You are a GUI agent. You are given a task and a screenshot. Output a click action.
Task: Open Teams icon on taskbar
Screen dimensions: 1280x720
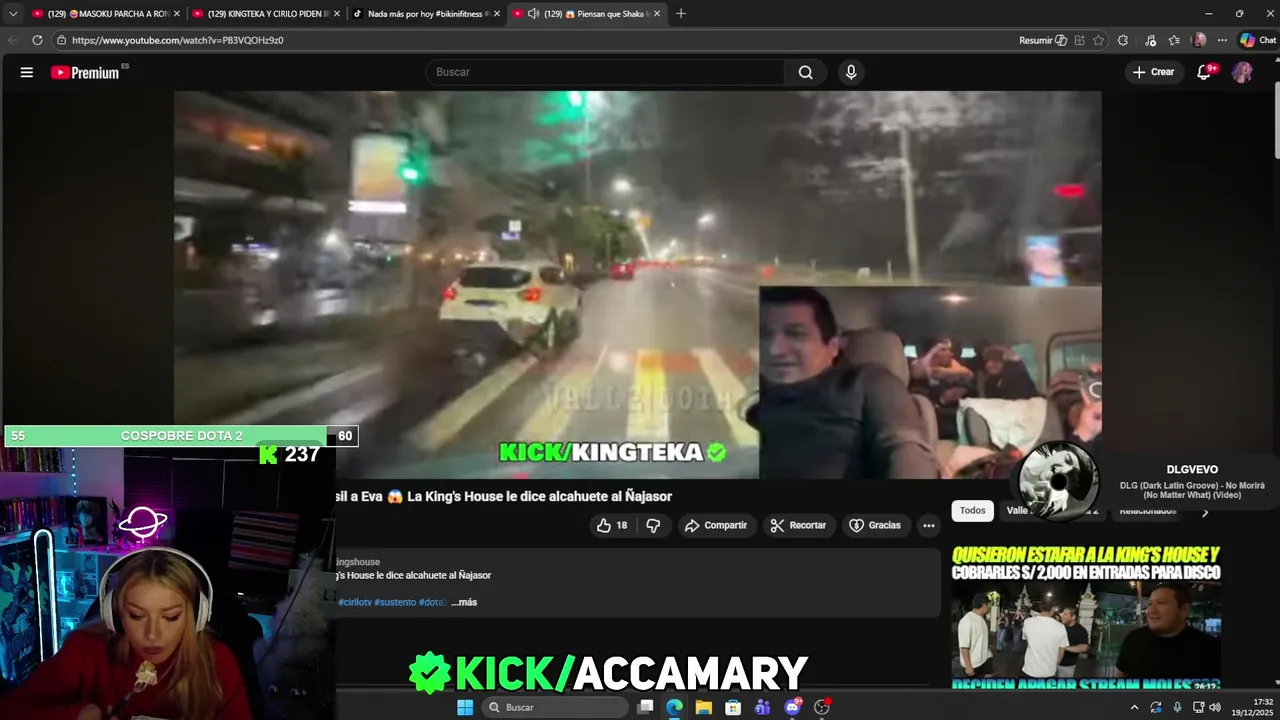[763, 707]
